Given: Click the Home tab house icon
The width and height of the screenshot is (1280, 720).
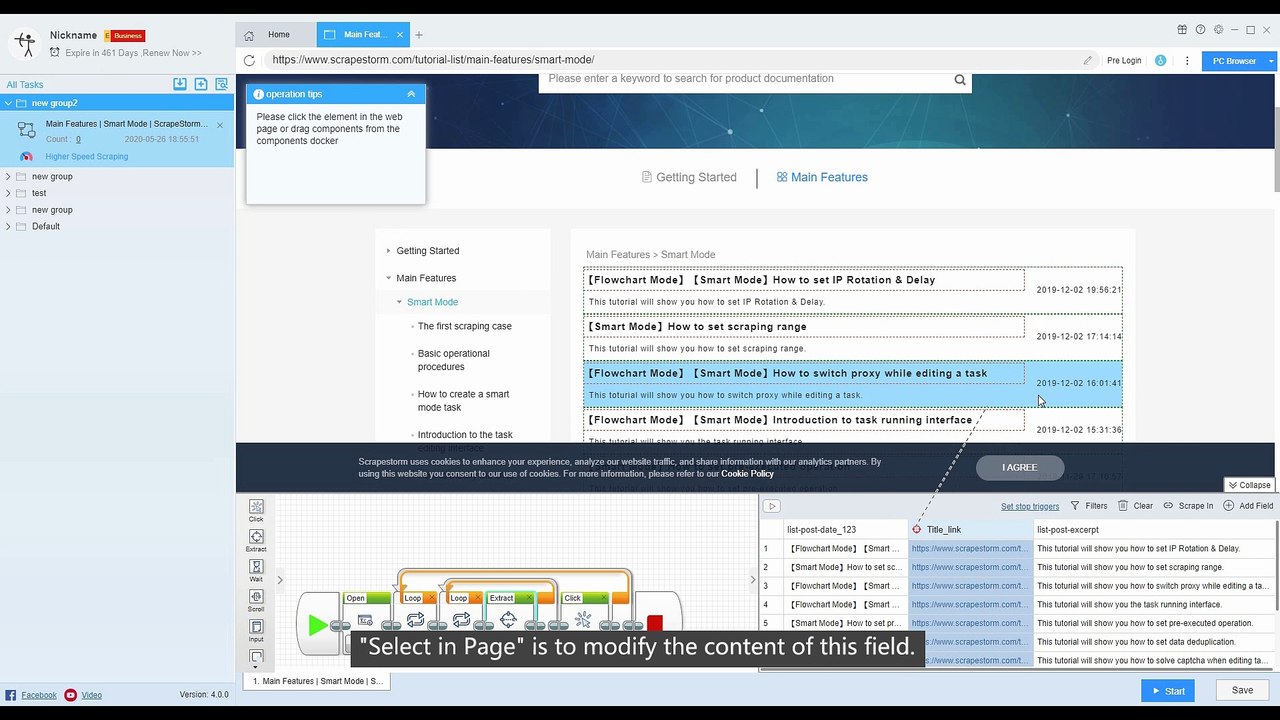Looking at the screenshot, I should click(x=249, y=35).
